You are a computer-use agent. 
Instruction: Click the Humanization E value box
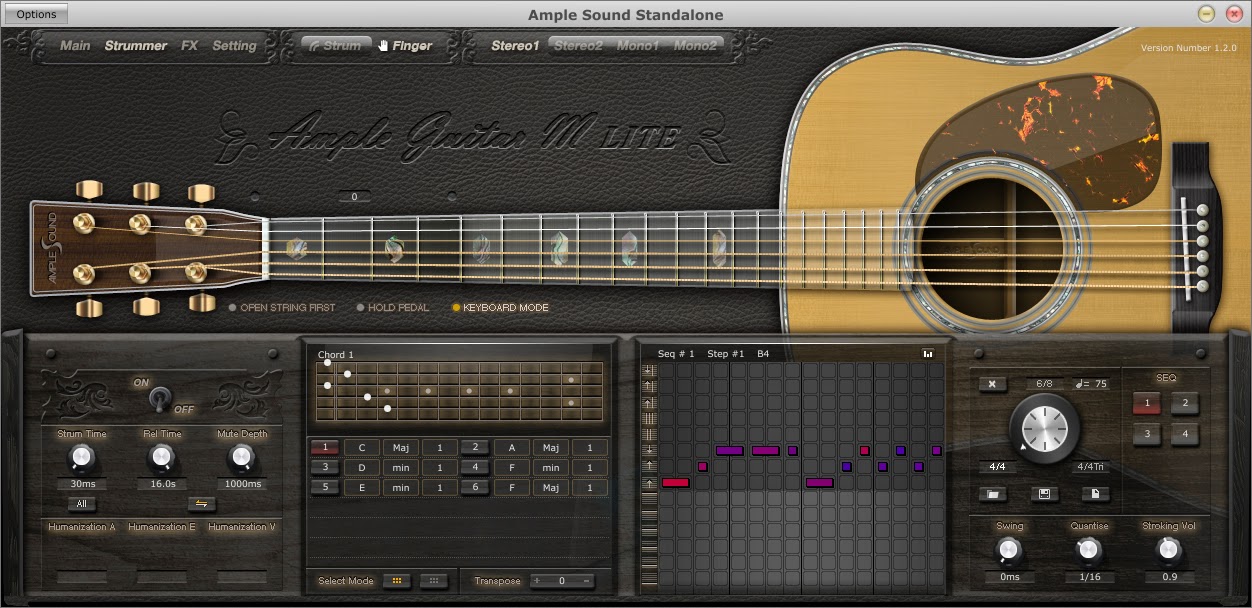click(162, 577)
